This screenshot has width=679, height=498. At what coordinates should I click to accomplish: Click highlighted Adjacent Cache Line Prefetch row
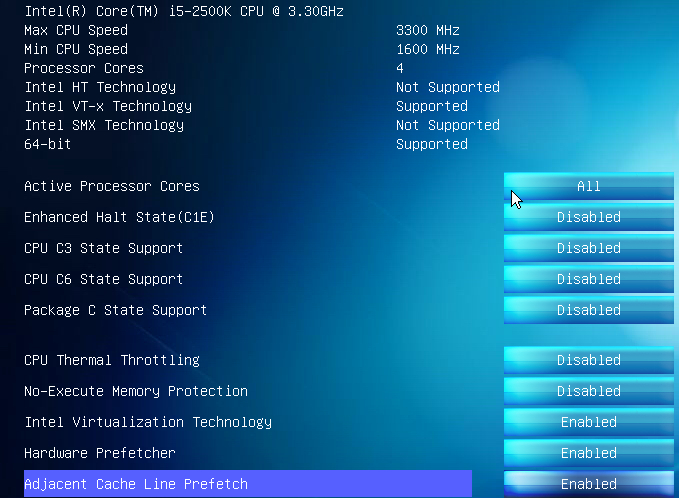coord(248,484)
